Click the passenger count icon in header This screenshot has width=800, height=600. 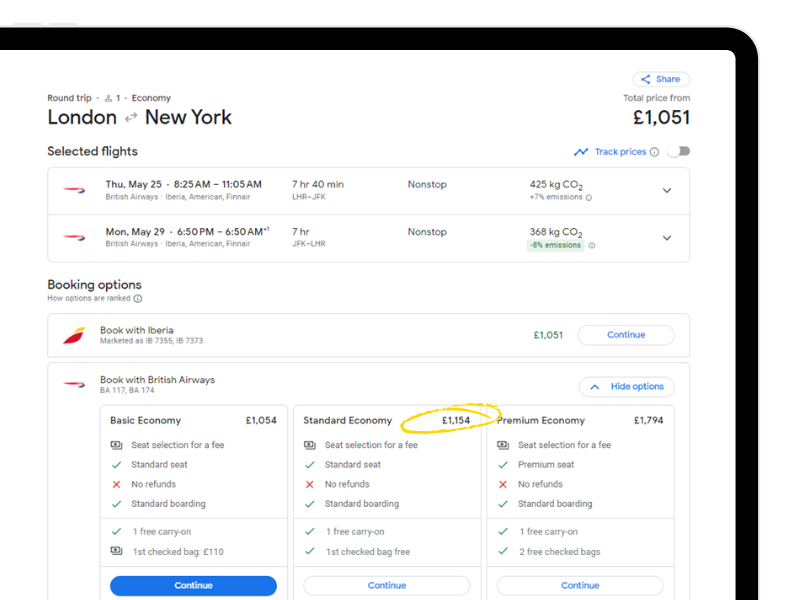(108, 98)
